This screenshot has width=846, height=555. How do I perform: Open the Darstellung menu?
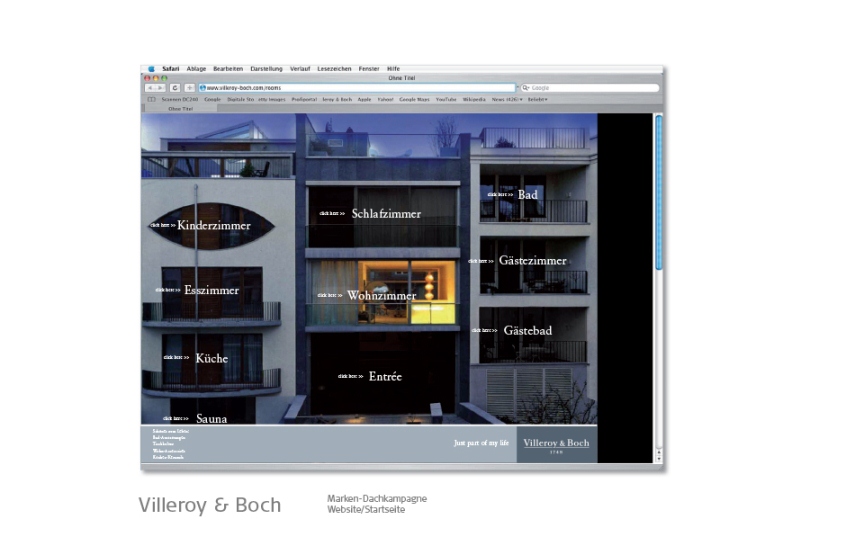point(267,68)
